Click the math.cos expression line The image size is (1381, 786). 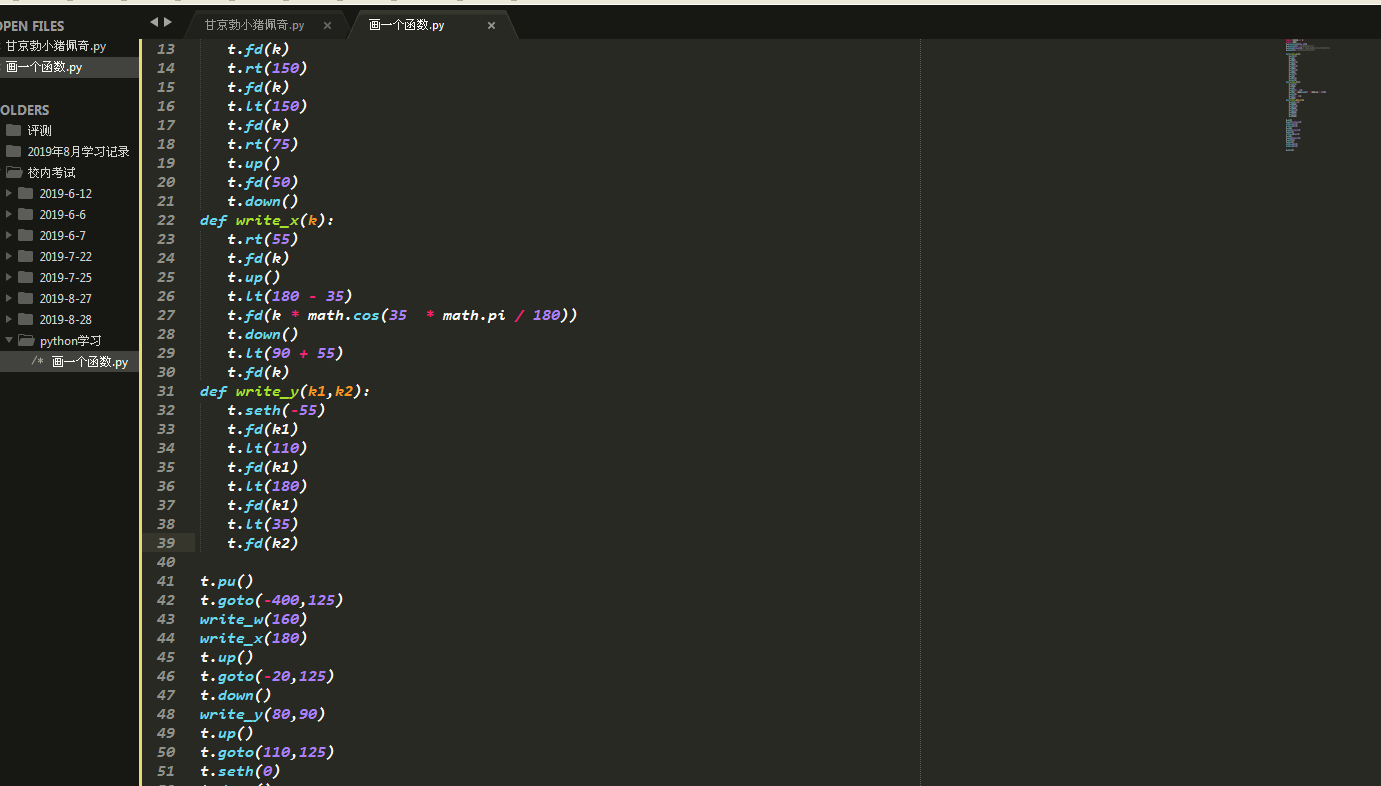[x=403, y=315]
